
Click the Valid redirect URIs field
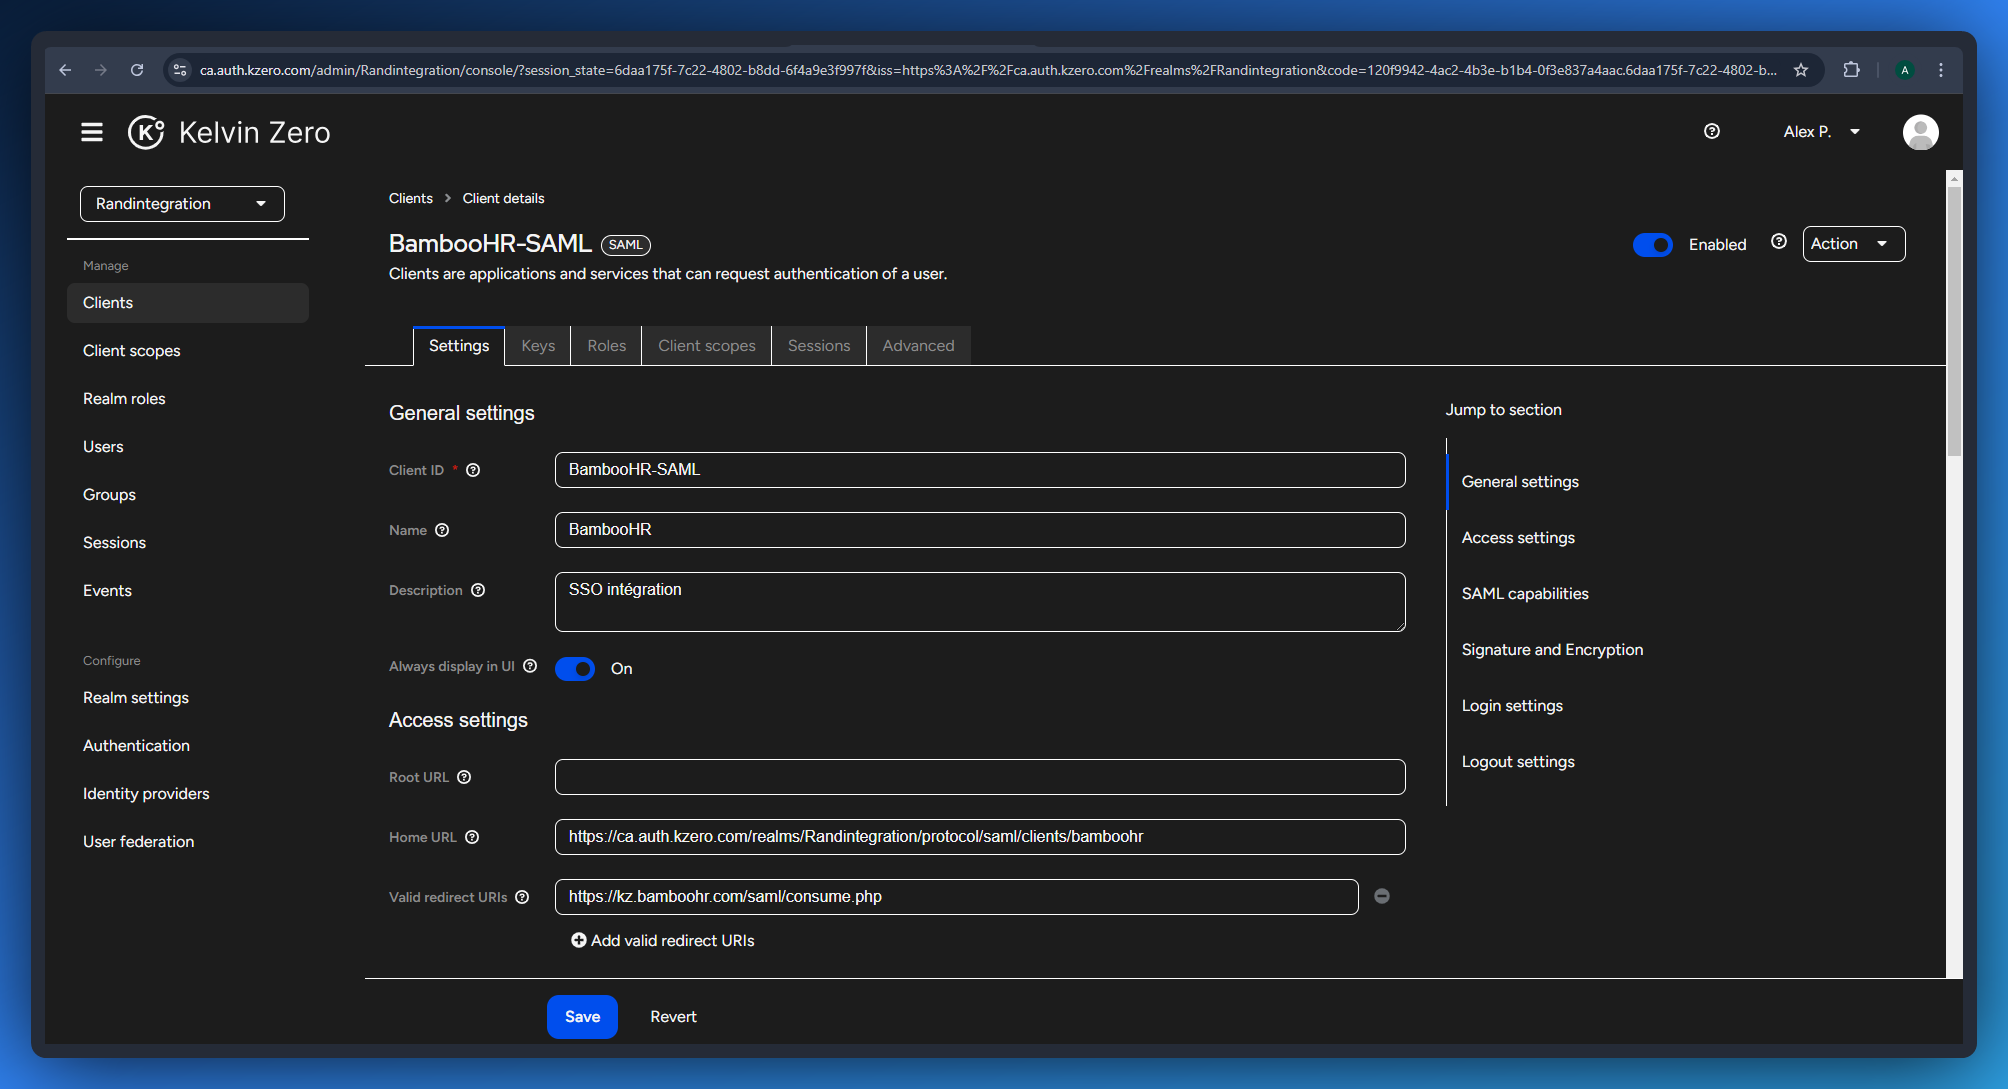pos(956,897)
